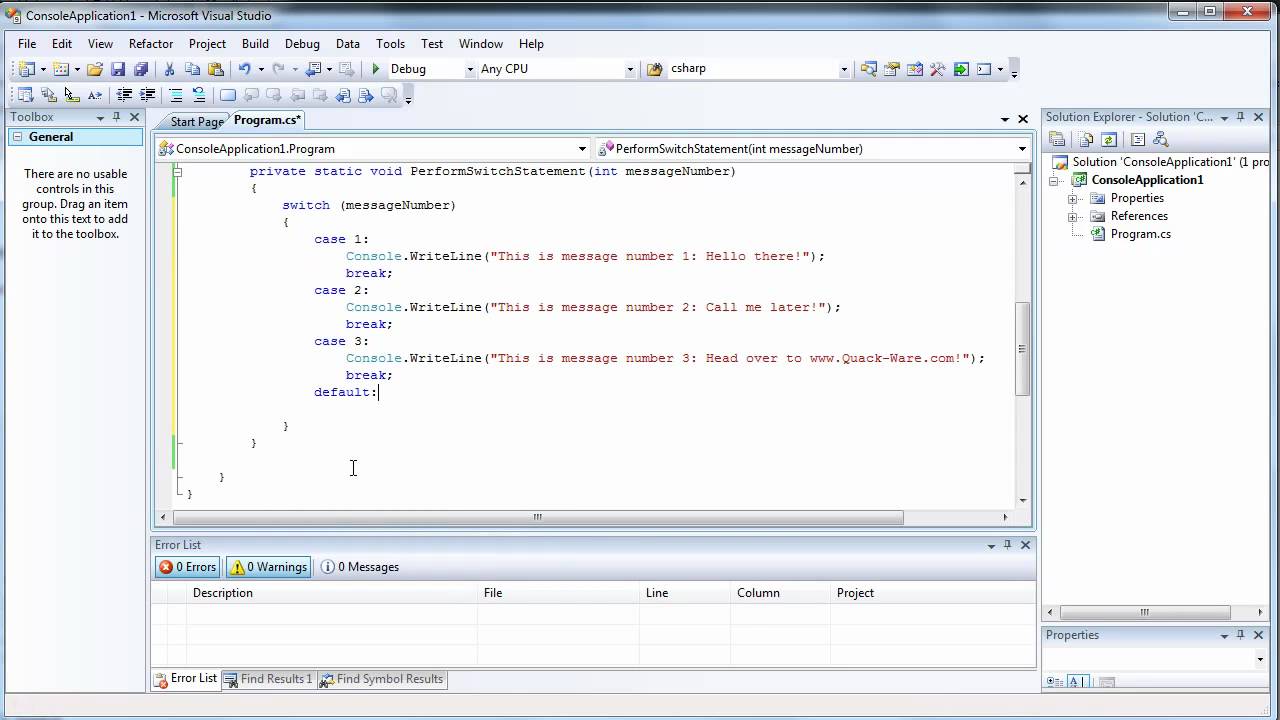
Task: Open the csharp find combo box
Action: 844,69
